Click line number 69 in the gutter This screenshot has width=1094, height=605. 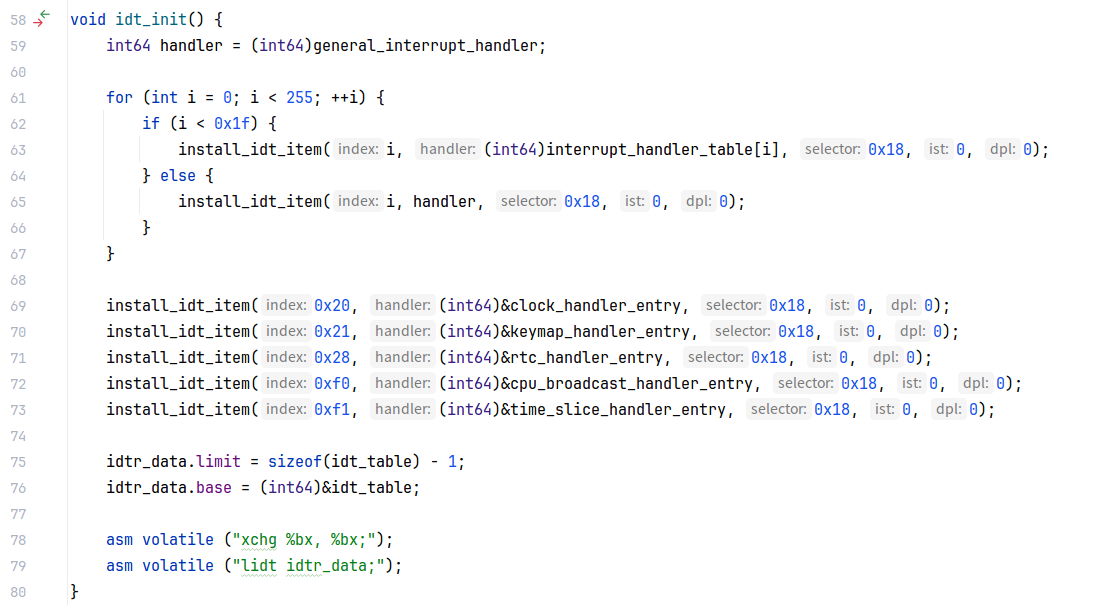point(18,306)
